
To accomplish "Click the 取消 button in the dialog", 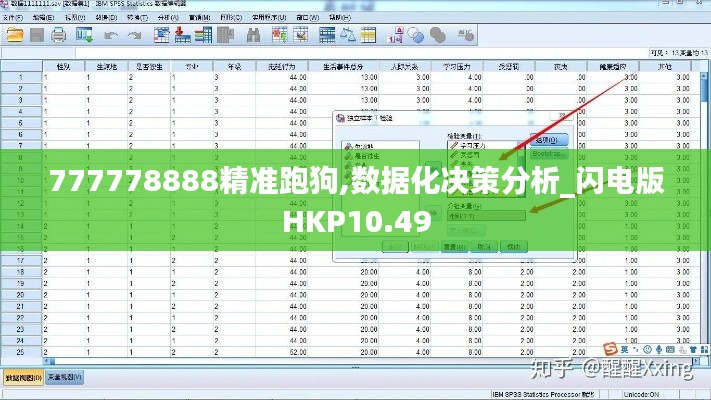I will point(484,247).
